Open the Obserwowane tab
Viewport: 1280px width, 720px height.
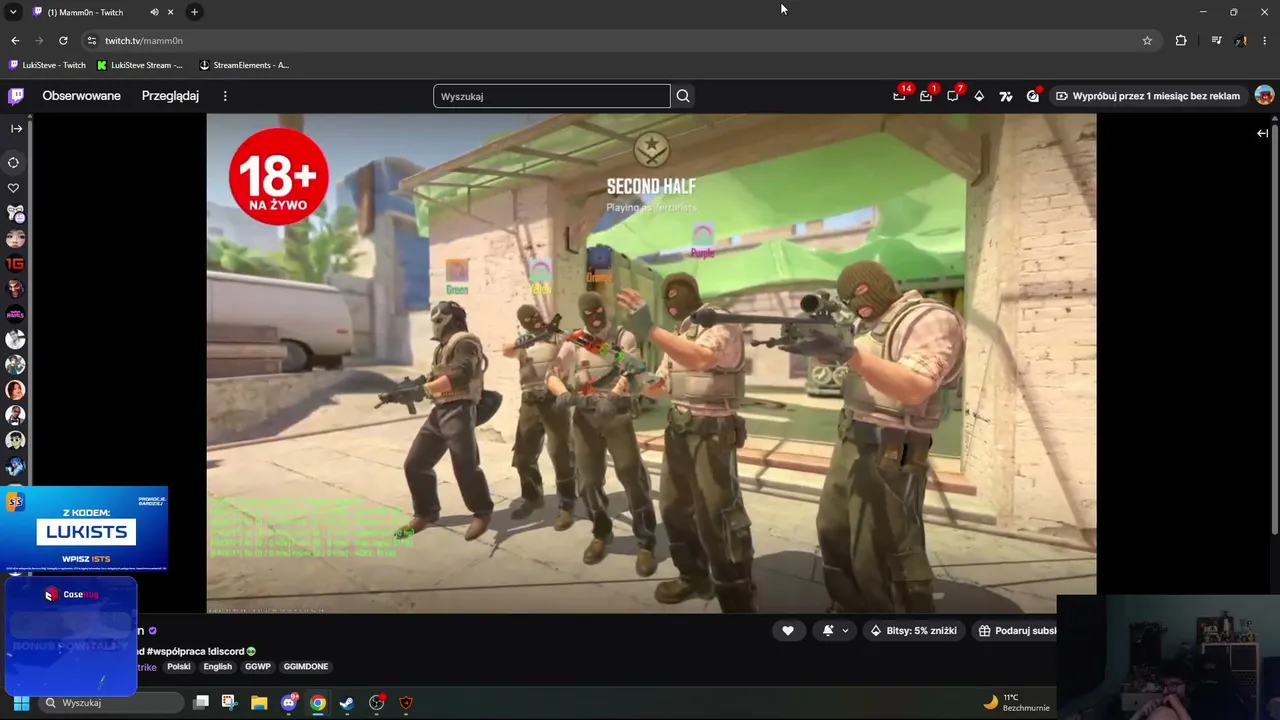click(x=81, y=96)
